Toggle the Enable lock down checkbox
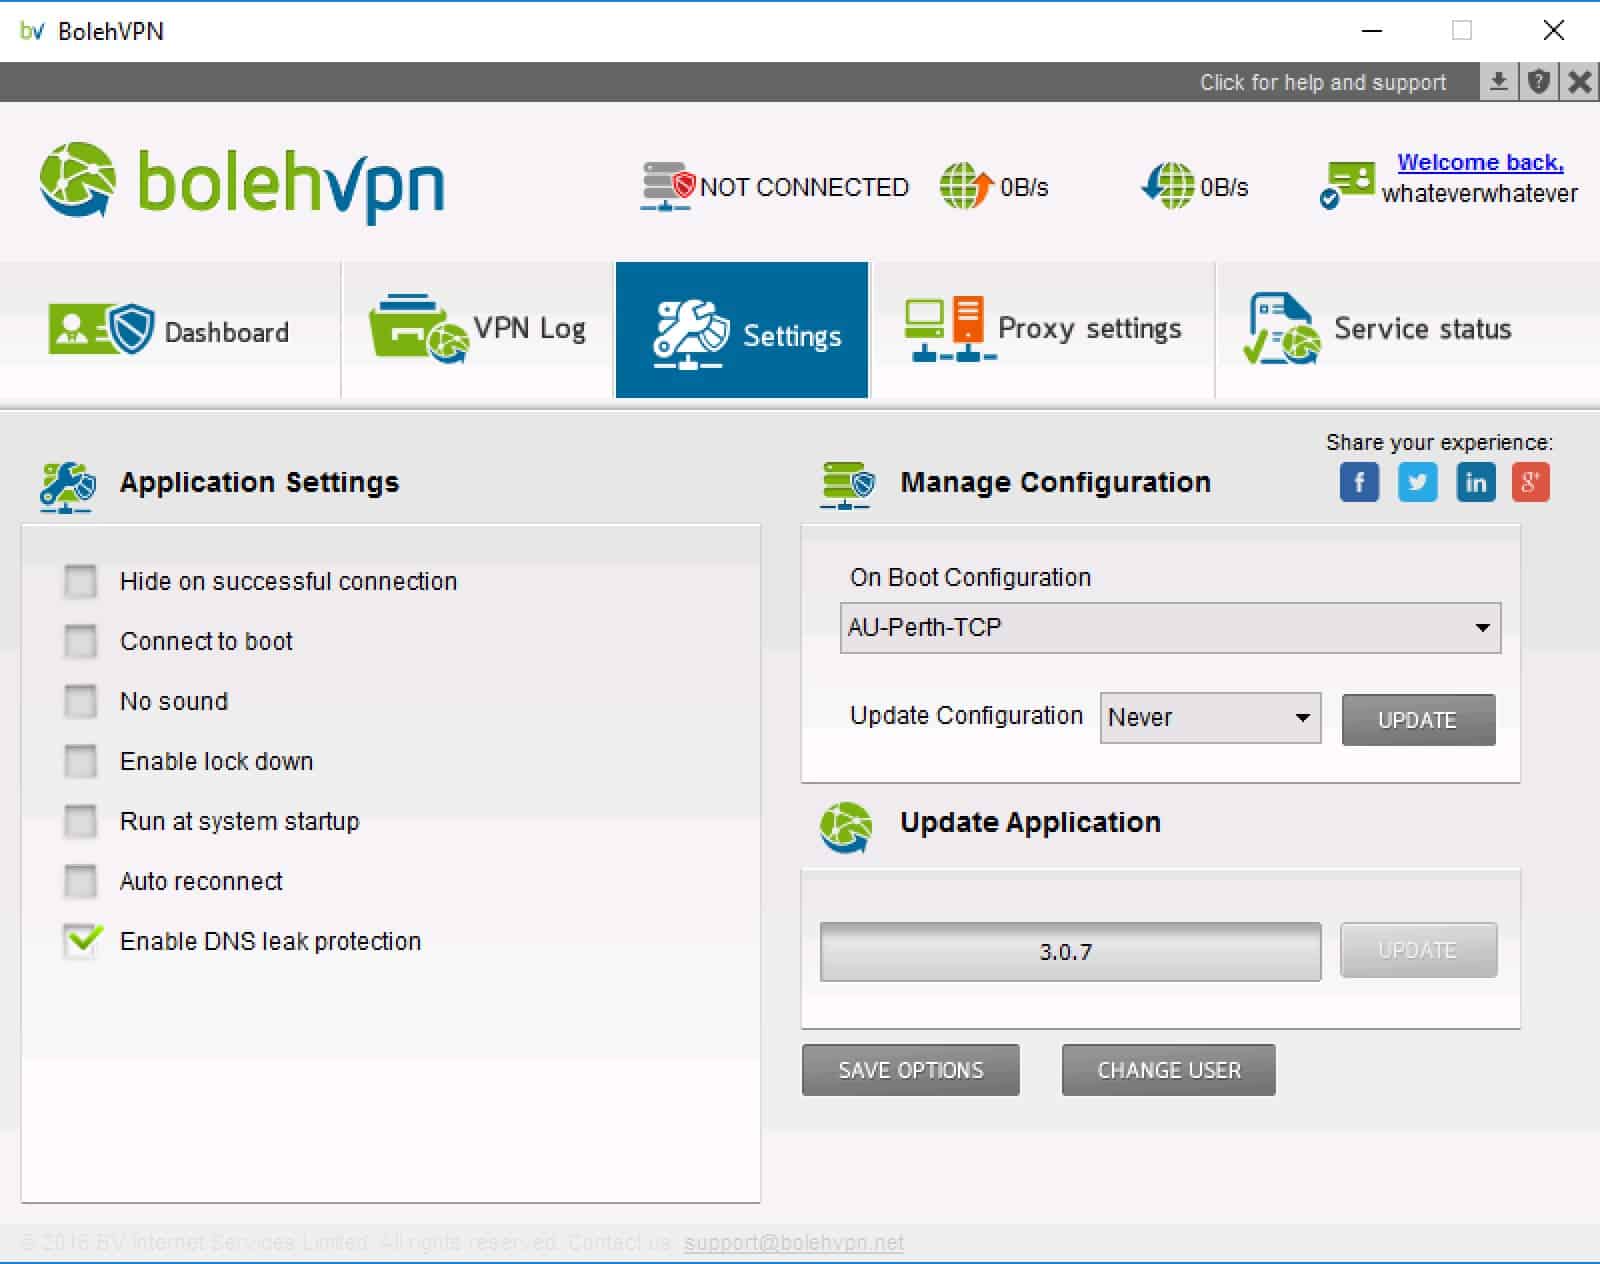The image size is (1600, 1264). tap(80, 761)
